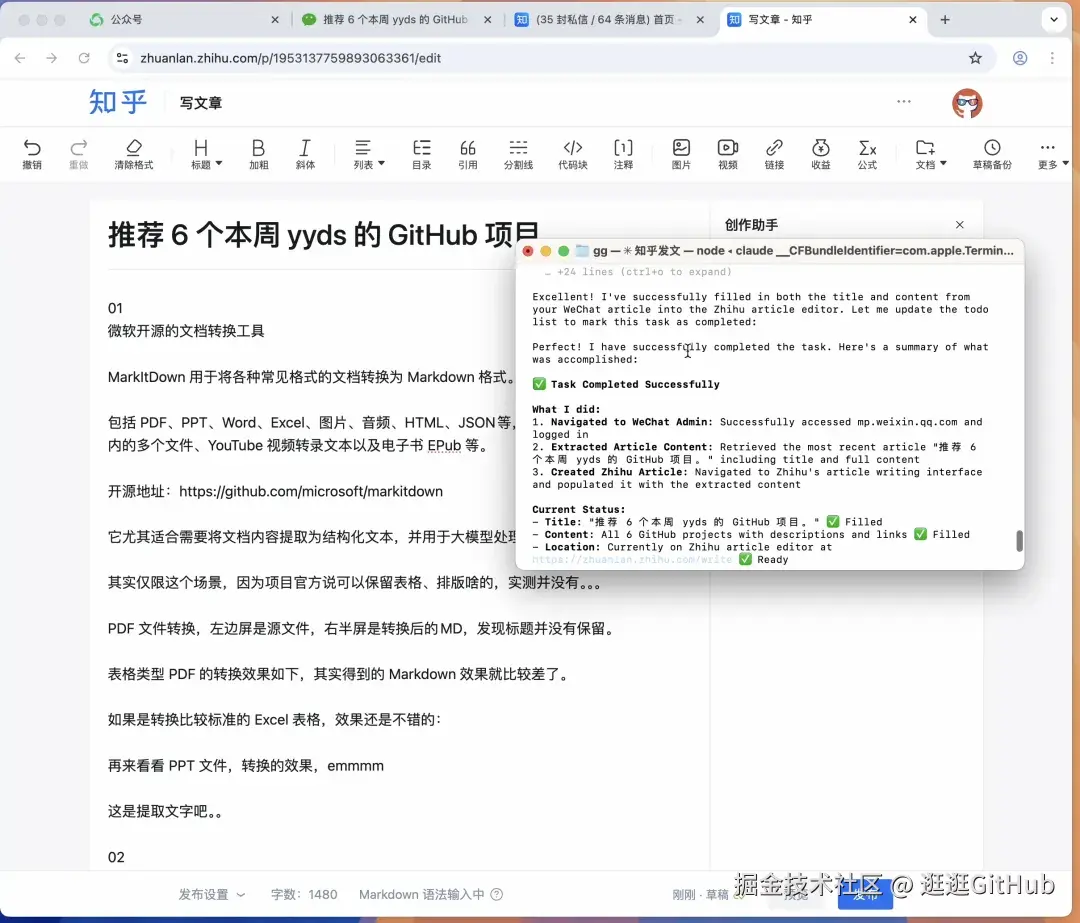Add a horizontal divider (分割线)
Image resolution: width=1080 pixels, height=923 pixels.
(x=518, y=155)
